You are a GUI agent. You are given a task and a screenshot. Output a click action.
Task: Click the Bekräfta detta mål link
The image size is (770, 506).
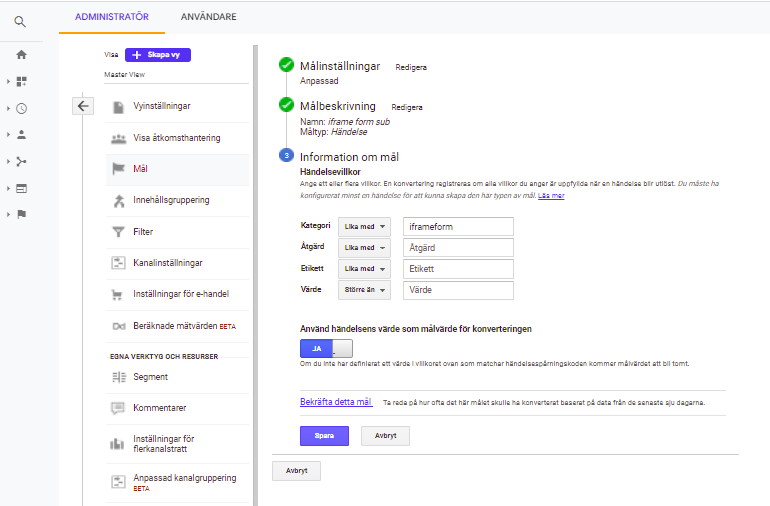pyautogui.click(x=336, y=402)
